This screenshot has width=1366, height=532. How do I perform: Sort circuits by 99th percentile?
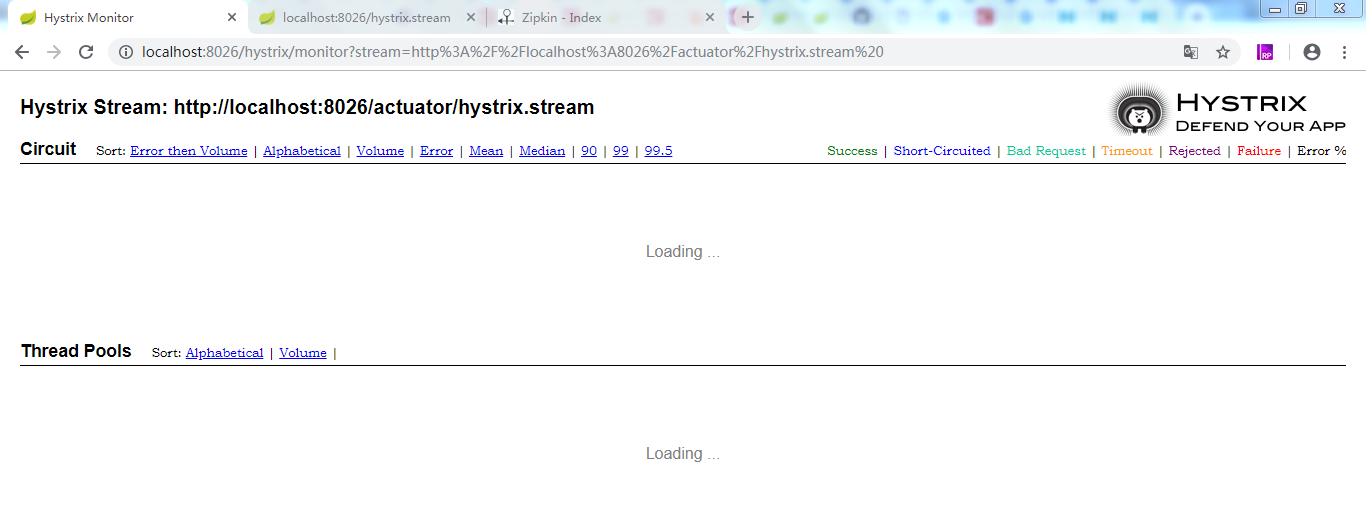[621, 151]
